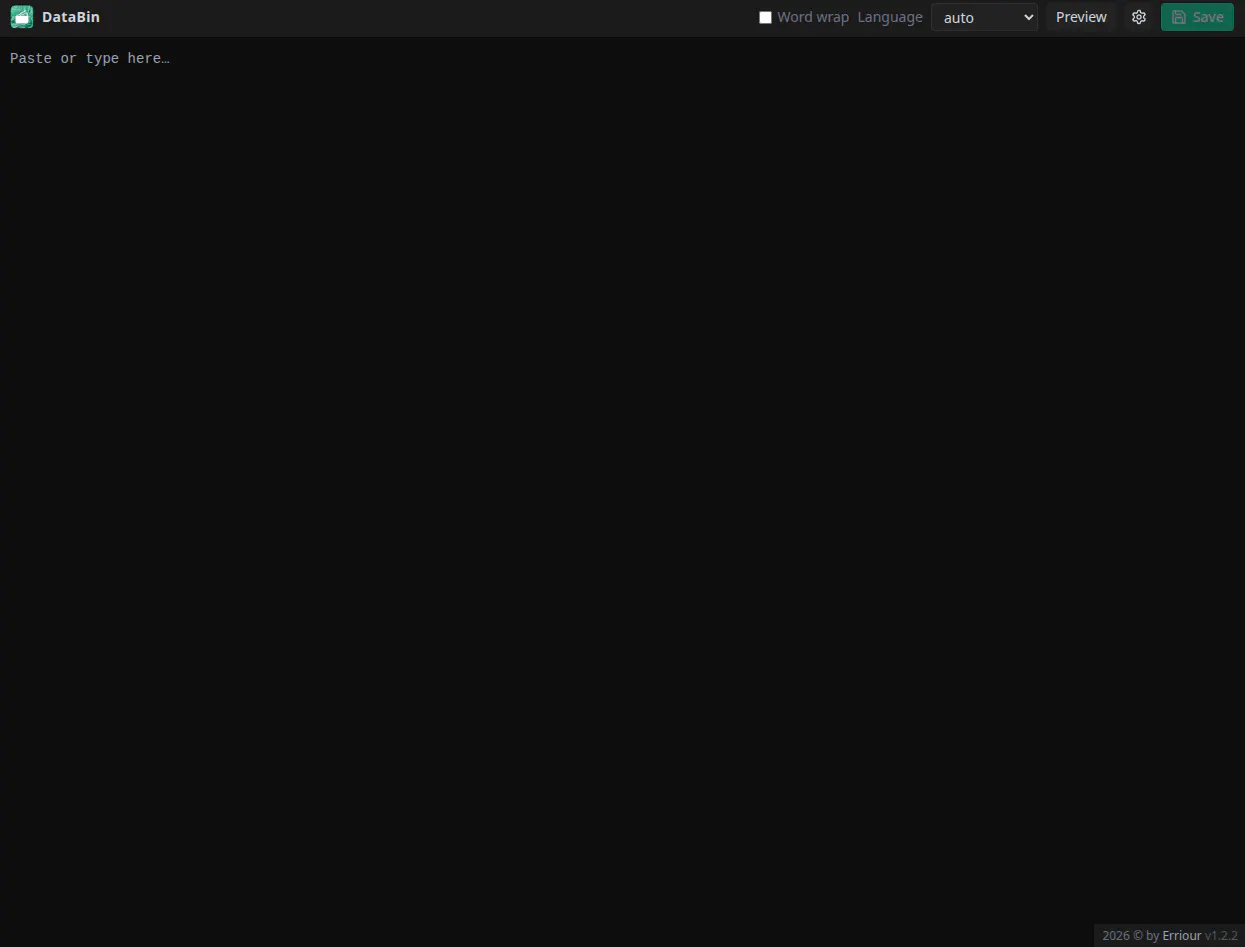Open settings with the gear icon
1245x947 pixels.
click(x=1138, y=17)
